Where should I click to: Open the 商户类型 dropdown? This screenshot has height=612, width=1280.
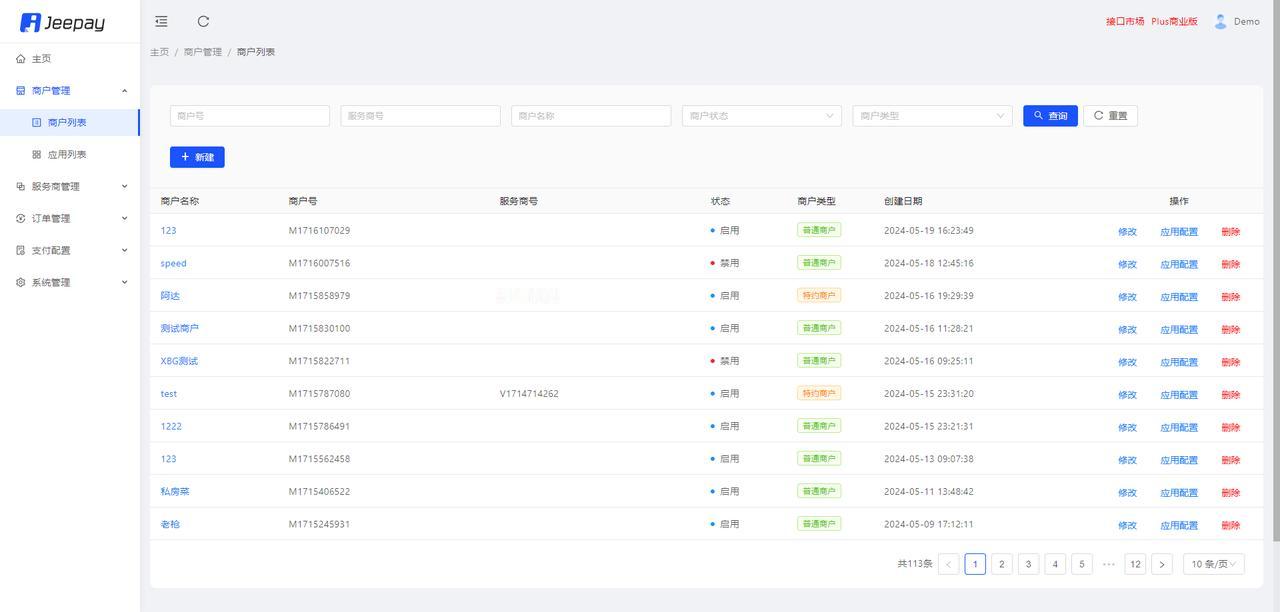point(932,116)
